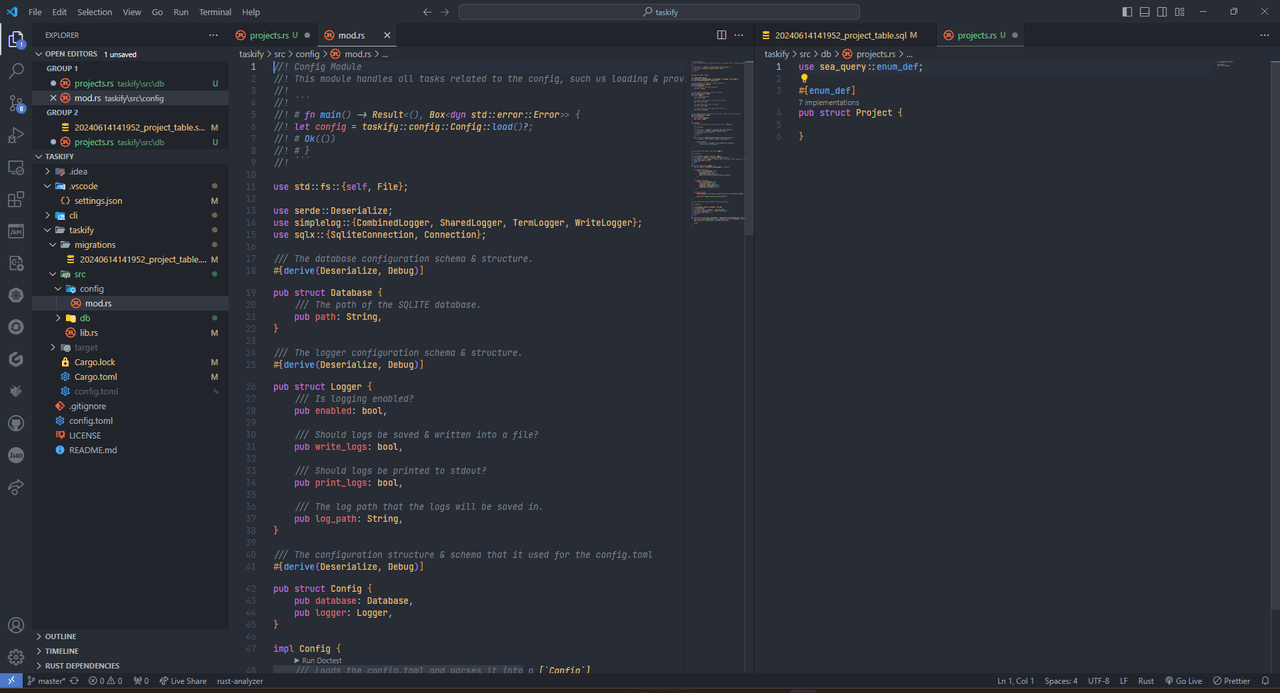Image resolution: width=1280 pixels, height=693 pixels.
Task: Switch to the 20240614141952_project_table.sql tab
Action: pyautogui.click(x=839, y=35)
